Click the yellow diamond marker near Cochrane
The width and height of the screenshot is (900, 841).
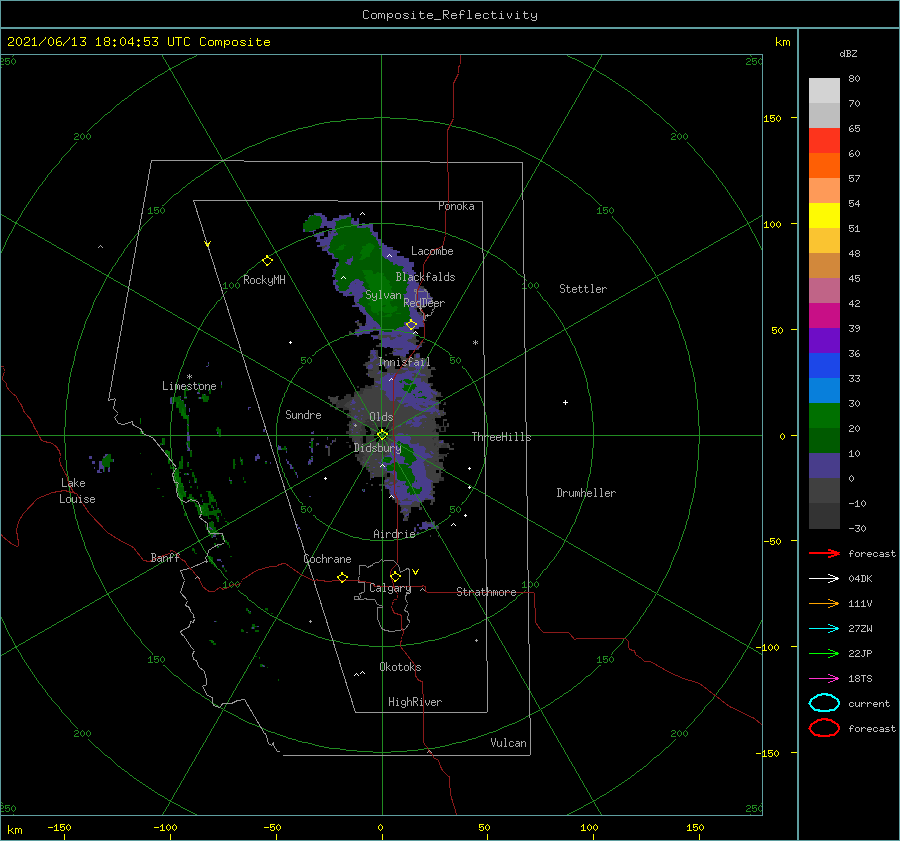pos(342,577)
